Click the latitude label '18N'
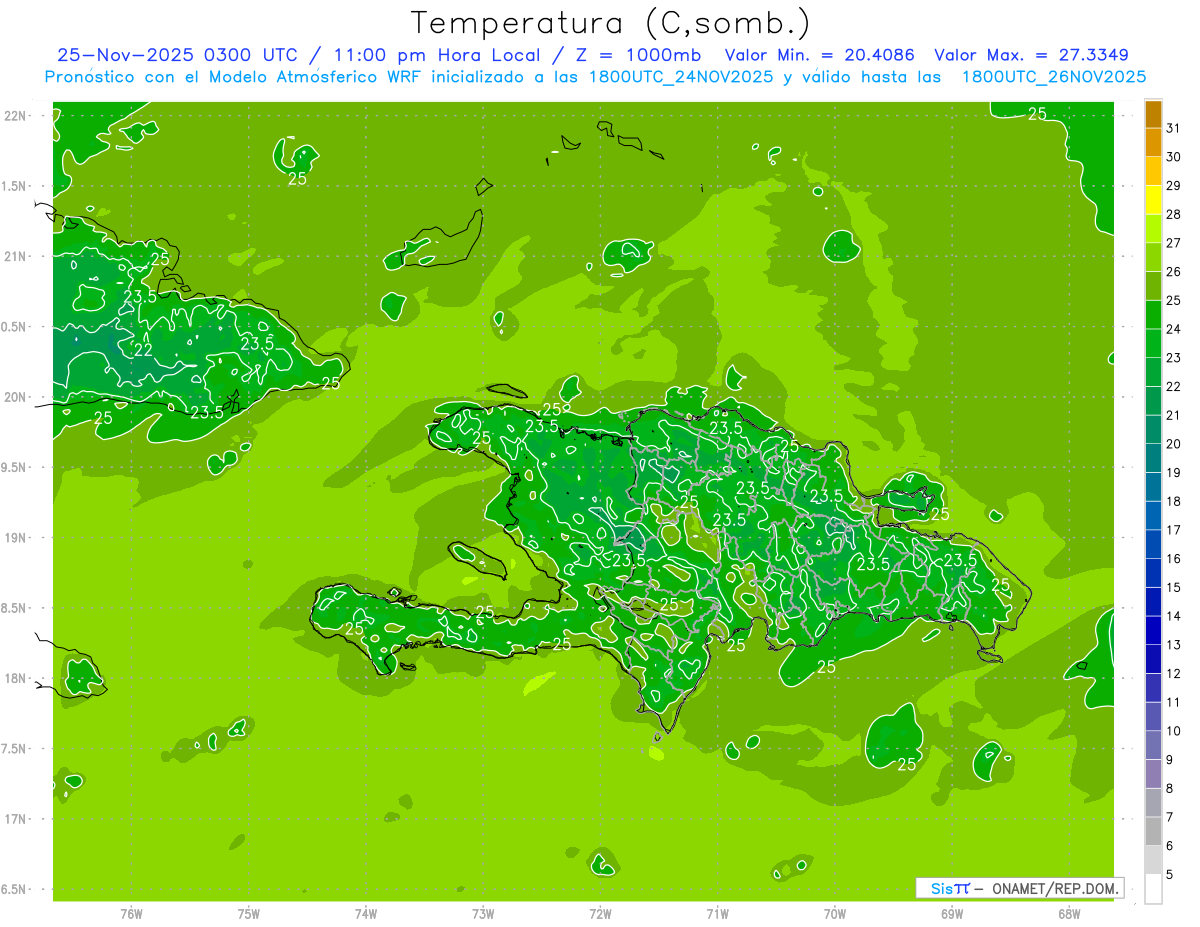The image size is (1200, 927). click(17, 678)
